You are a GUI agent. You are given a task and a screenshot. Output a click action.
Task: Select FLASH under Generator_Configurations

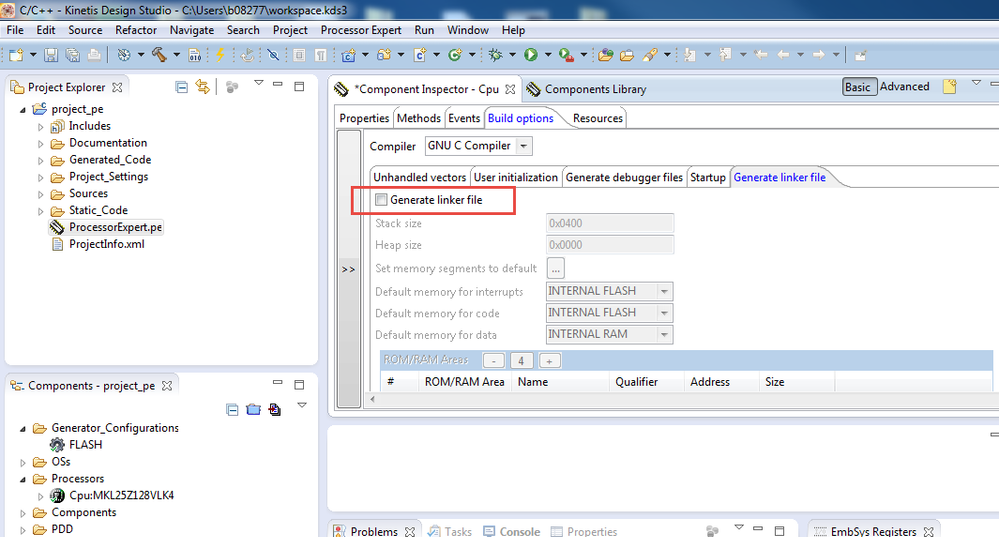[85, 445]
